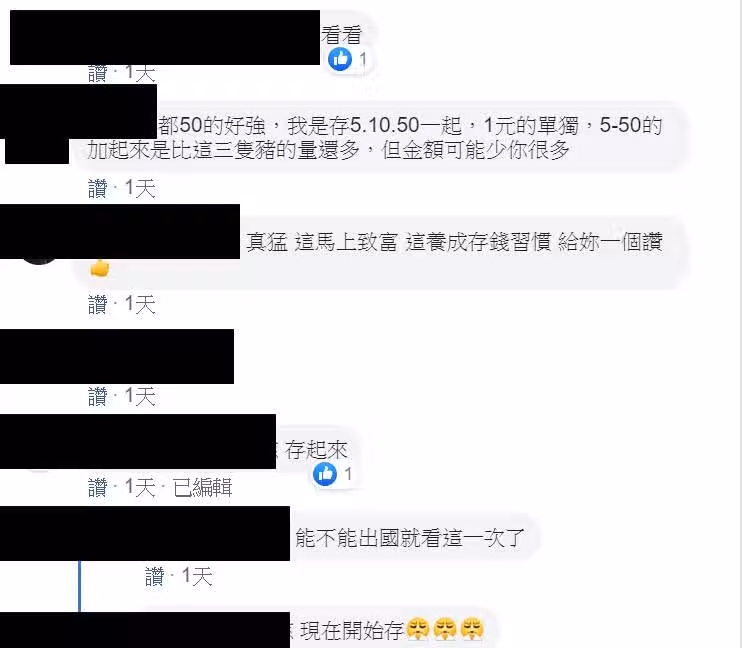Click 讚 under the fully blacked-out comment
742x648 pixels.
pyautogui.click(x=98, y=396)
